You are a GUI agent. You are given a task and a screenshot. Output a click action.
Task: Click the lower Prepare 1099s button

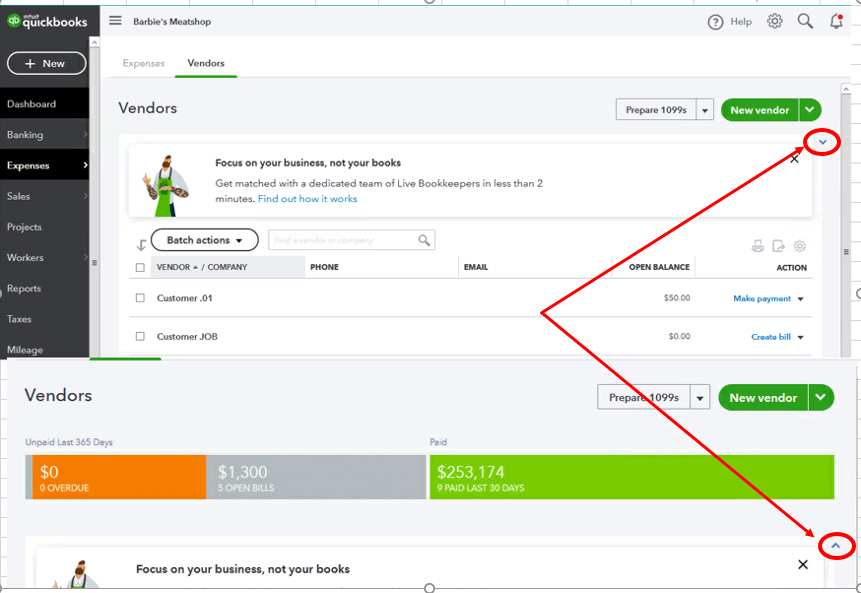pos(644,398)
